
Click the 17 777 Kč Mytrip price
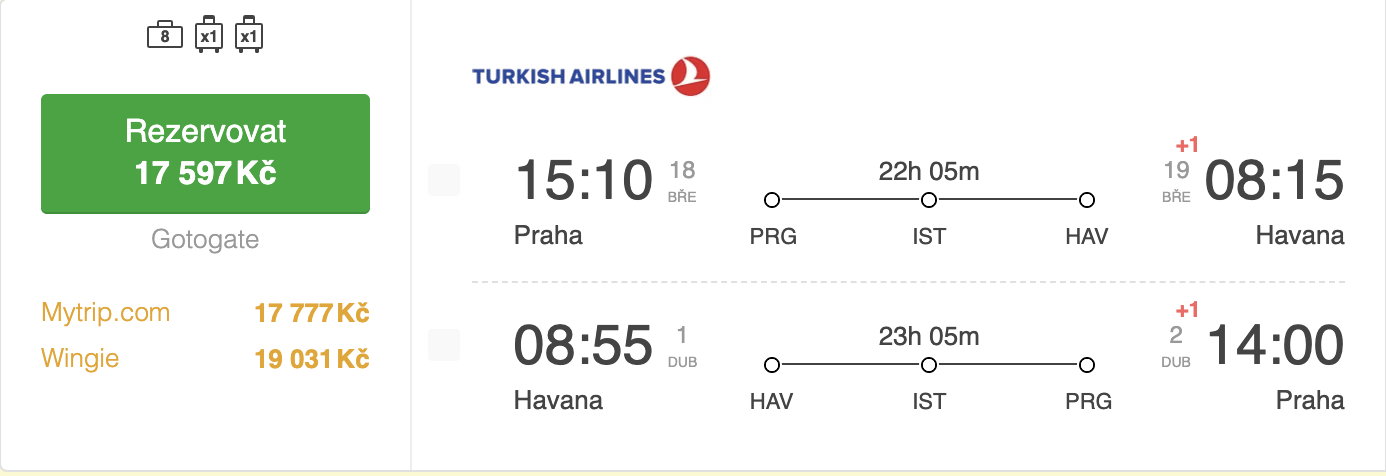[x=312, y=313]
